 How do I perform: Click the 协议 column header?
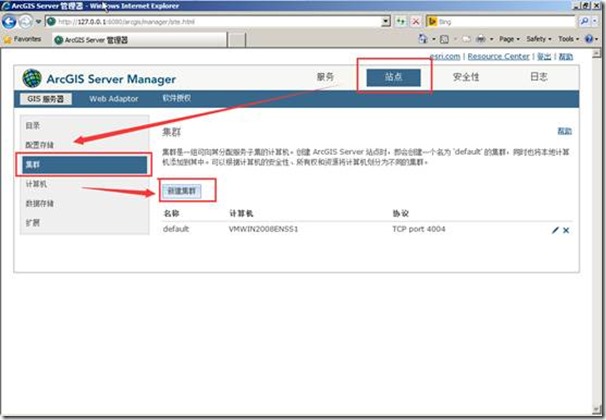[400, 213]
